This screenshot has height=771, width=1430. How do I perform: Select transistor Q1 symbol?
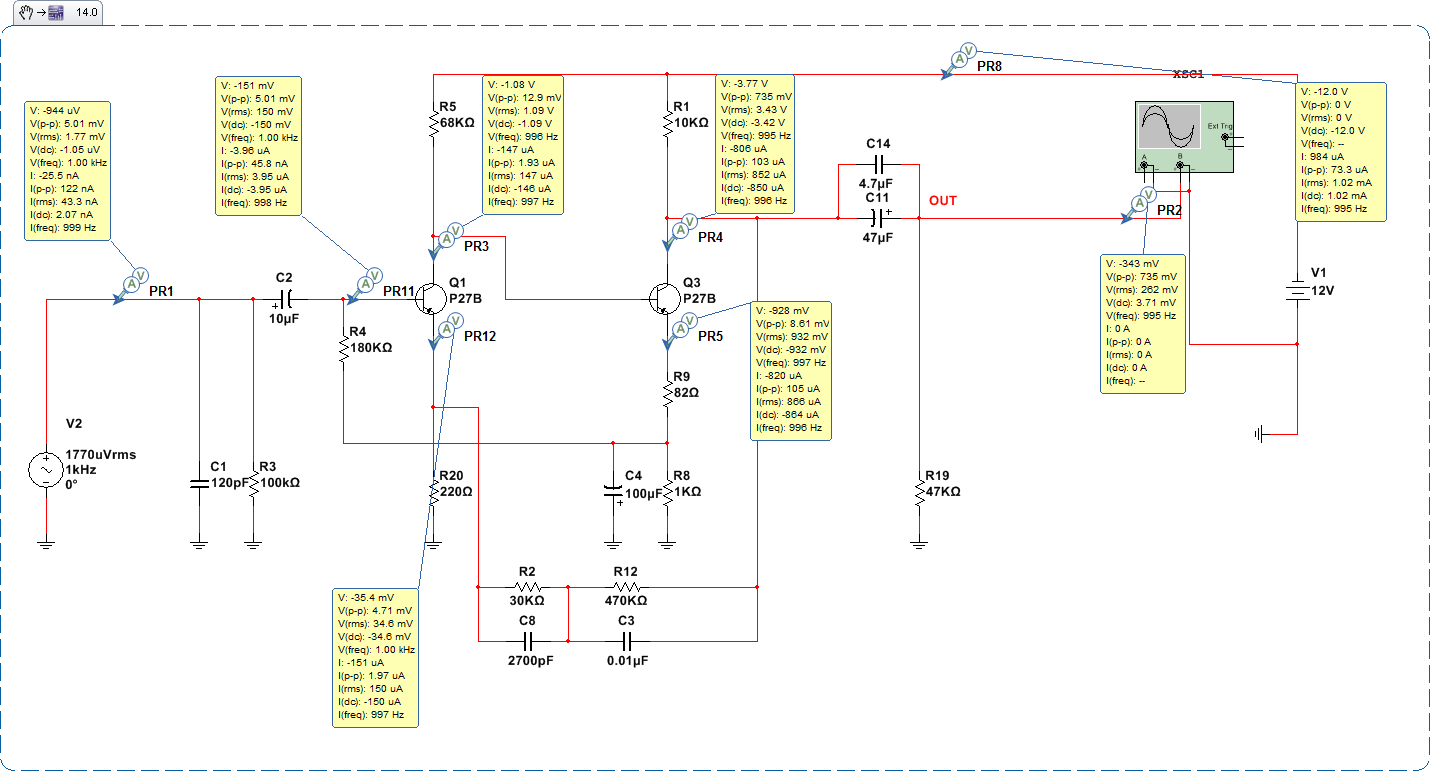point(430,298)
